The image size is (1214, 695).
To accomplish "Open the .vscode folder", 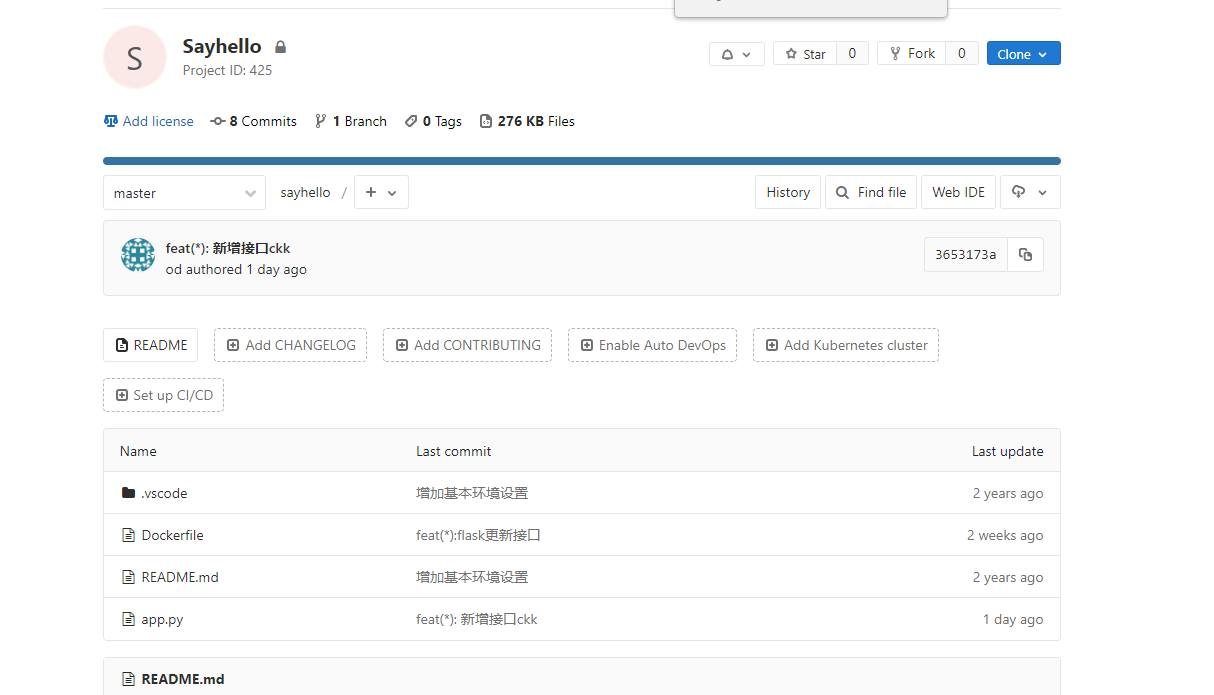I will 164,493.
